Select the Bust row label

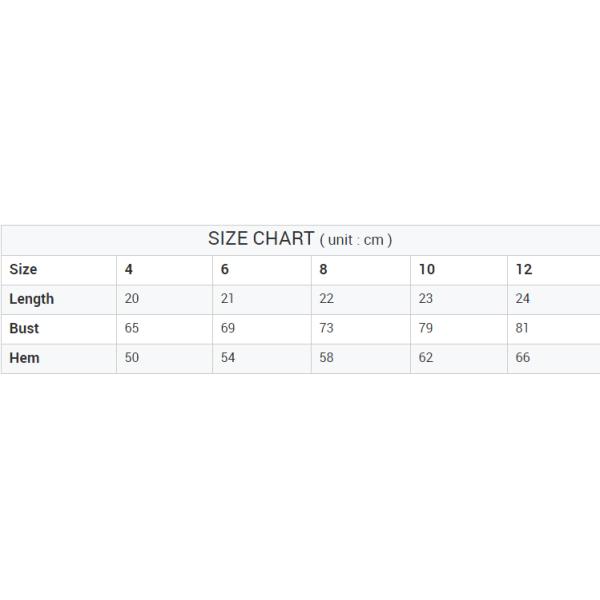(x=24, y=328)
